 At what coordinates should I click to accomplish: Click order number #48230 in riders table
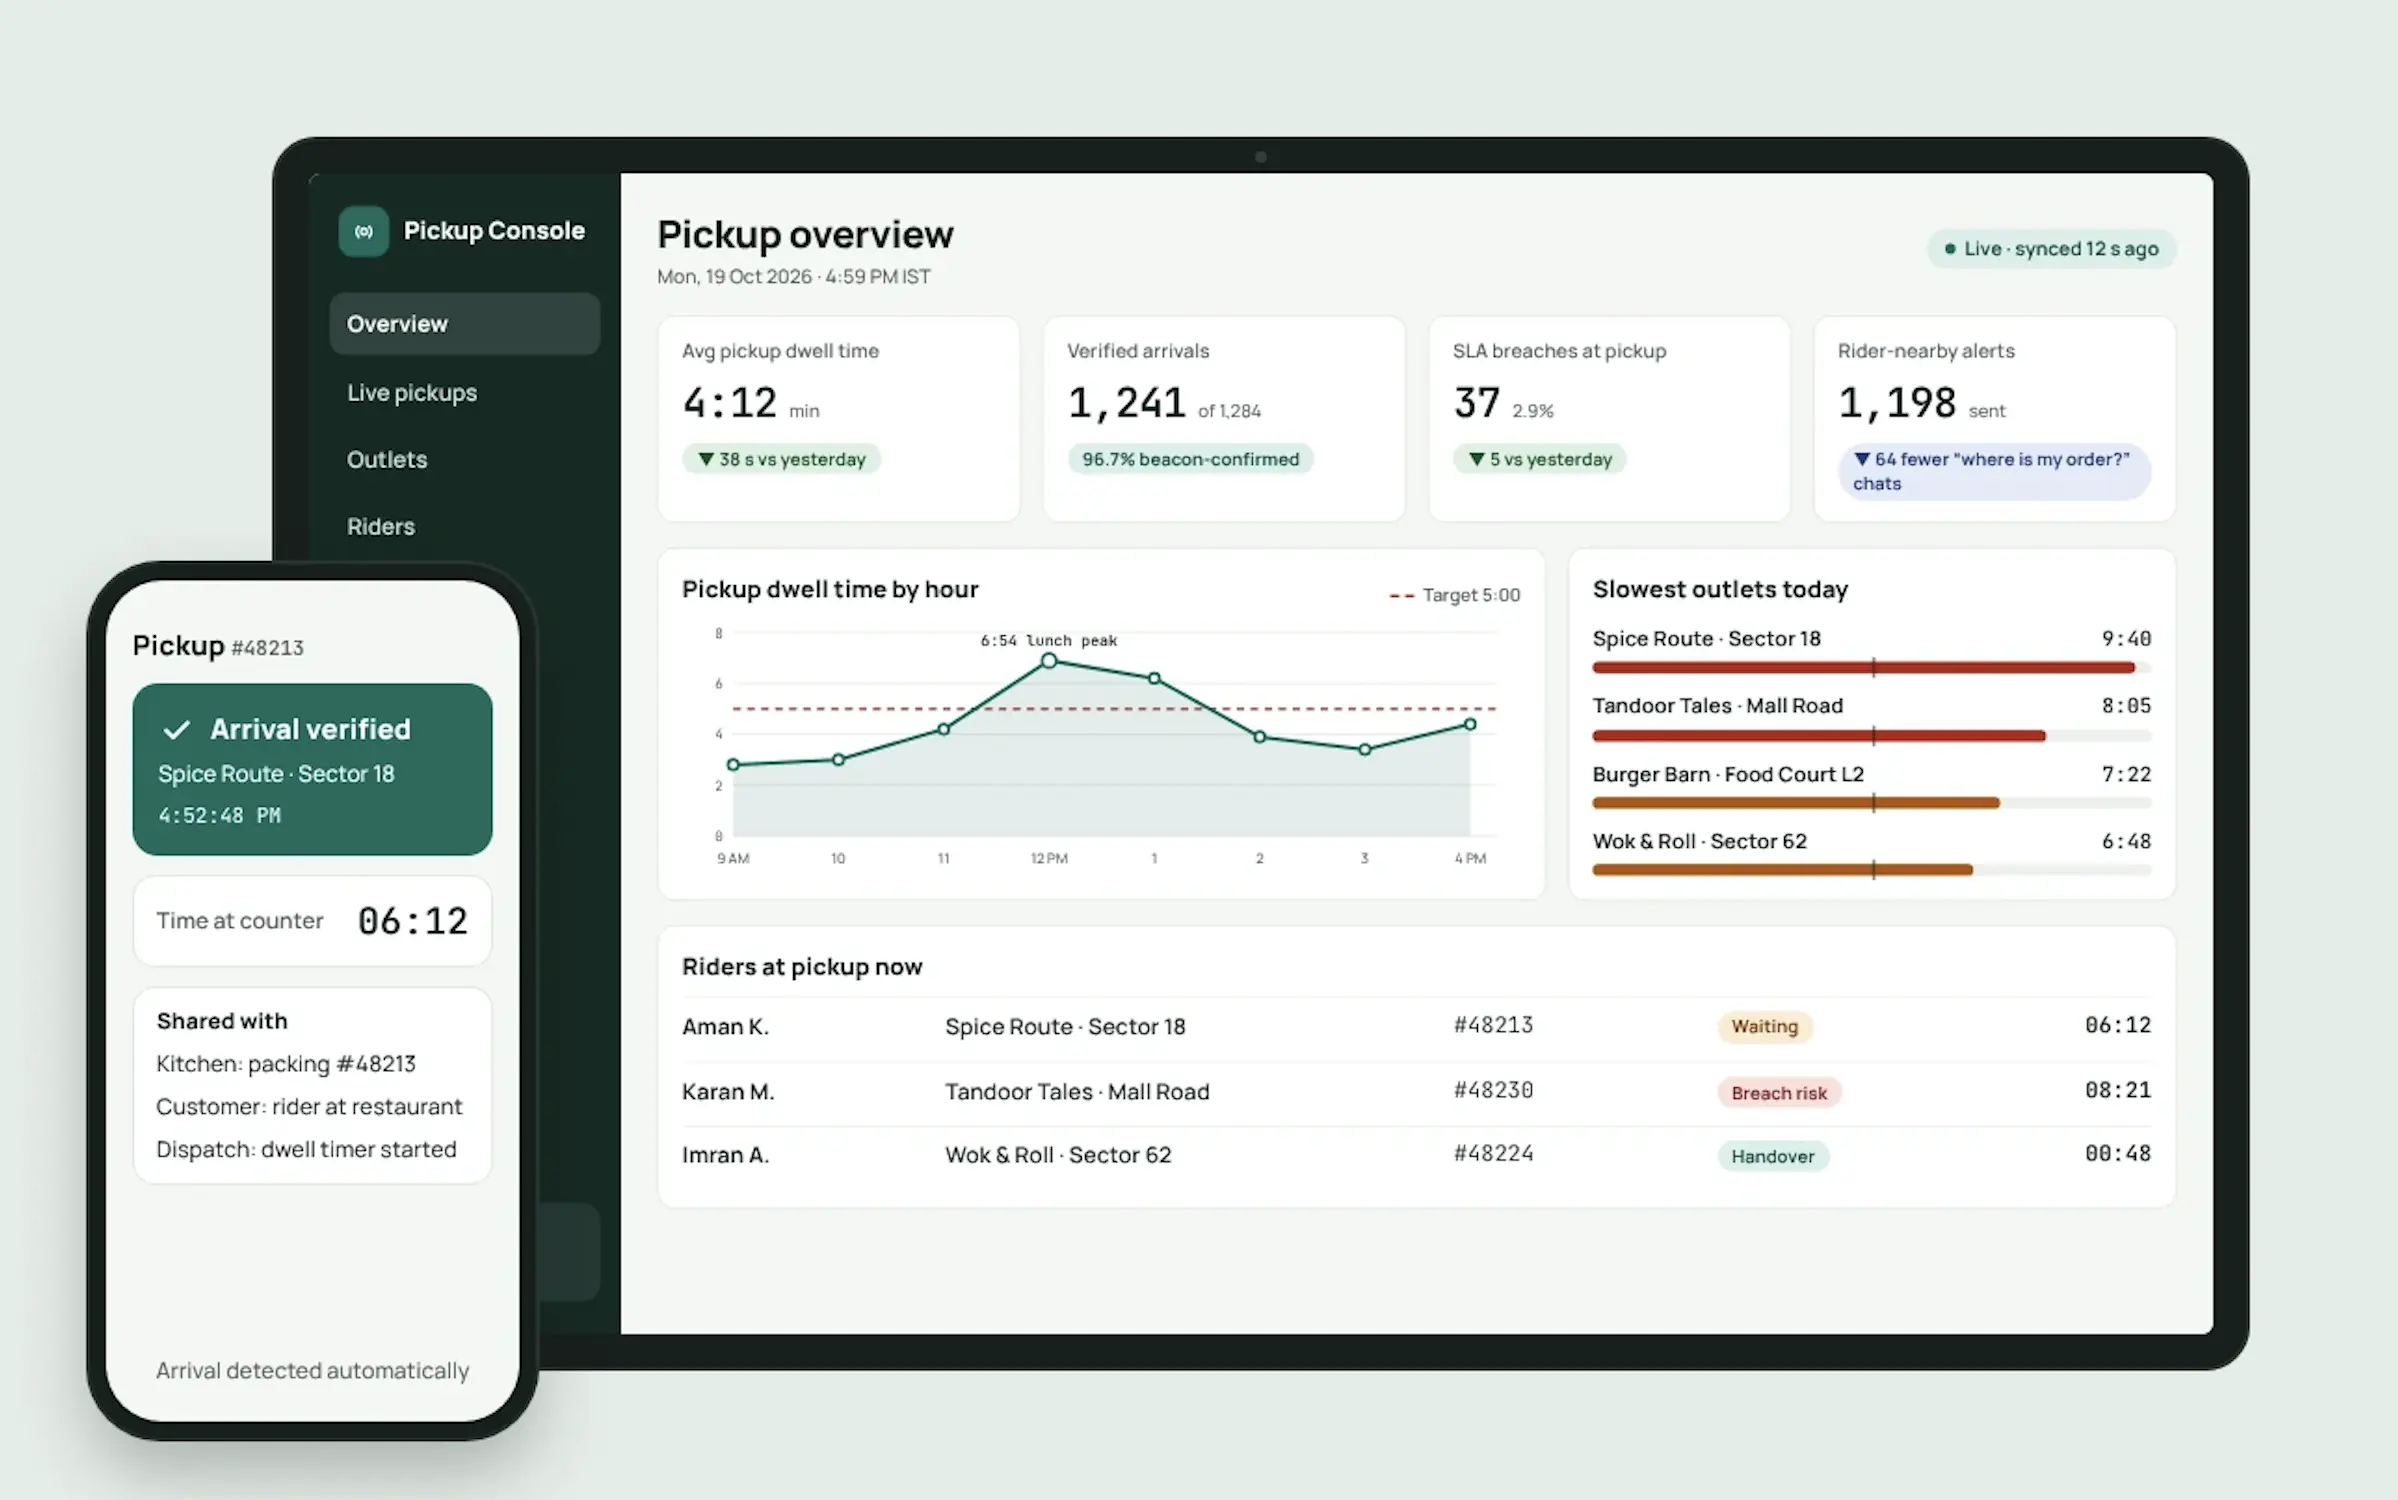[1493, 1091]
